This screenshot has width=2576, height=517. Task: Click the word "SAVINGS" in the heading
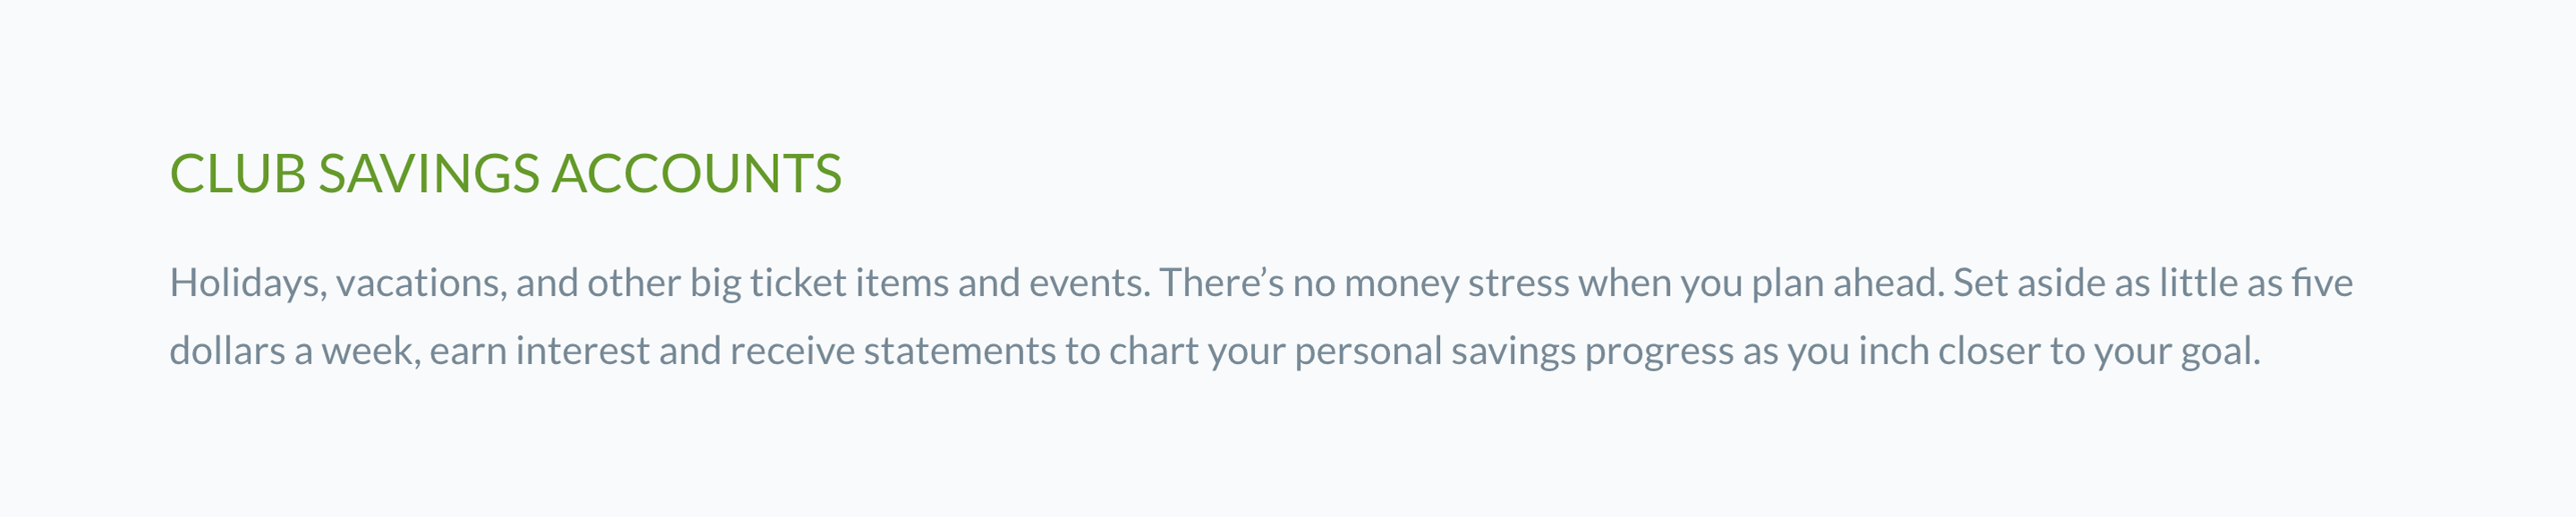tap(429, 174)
